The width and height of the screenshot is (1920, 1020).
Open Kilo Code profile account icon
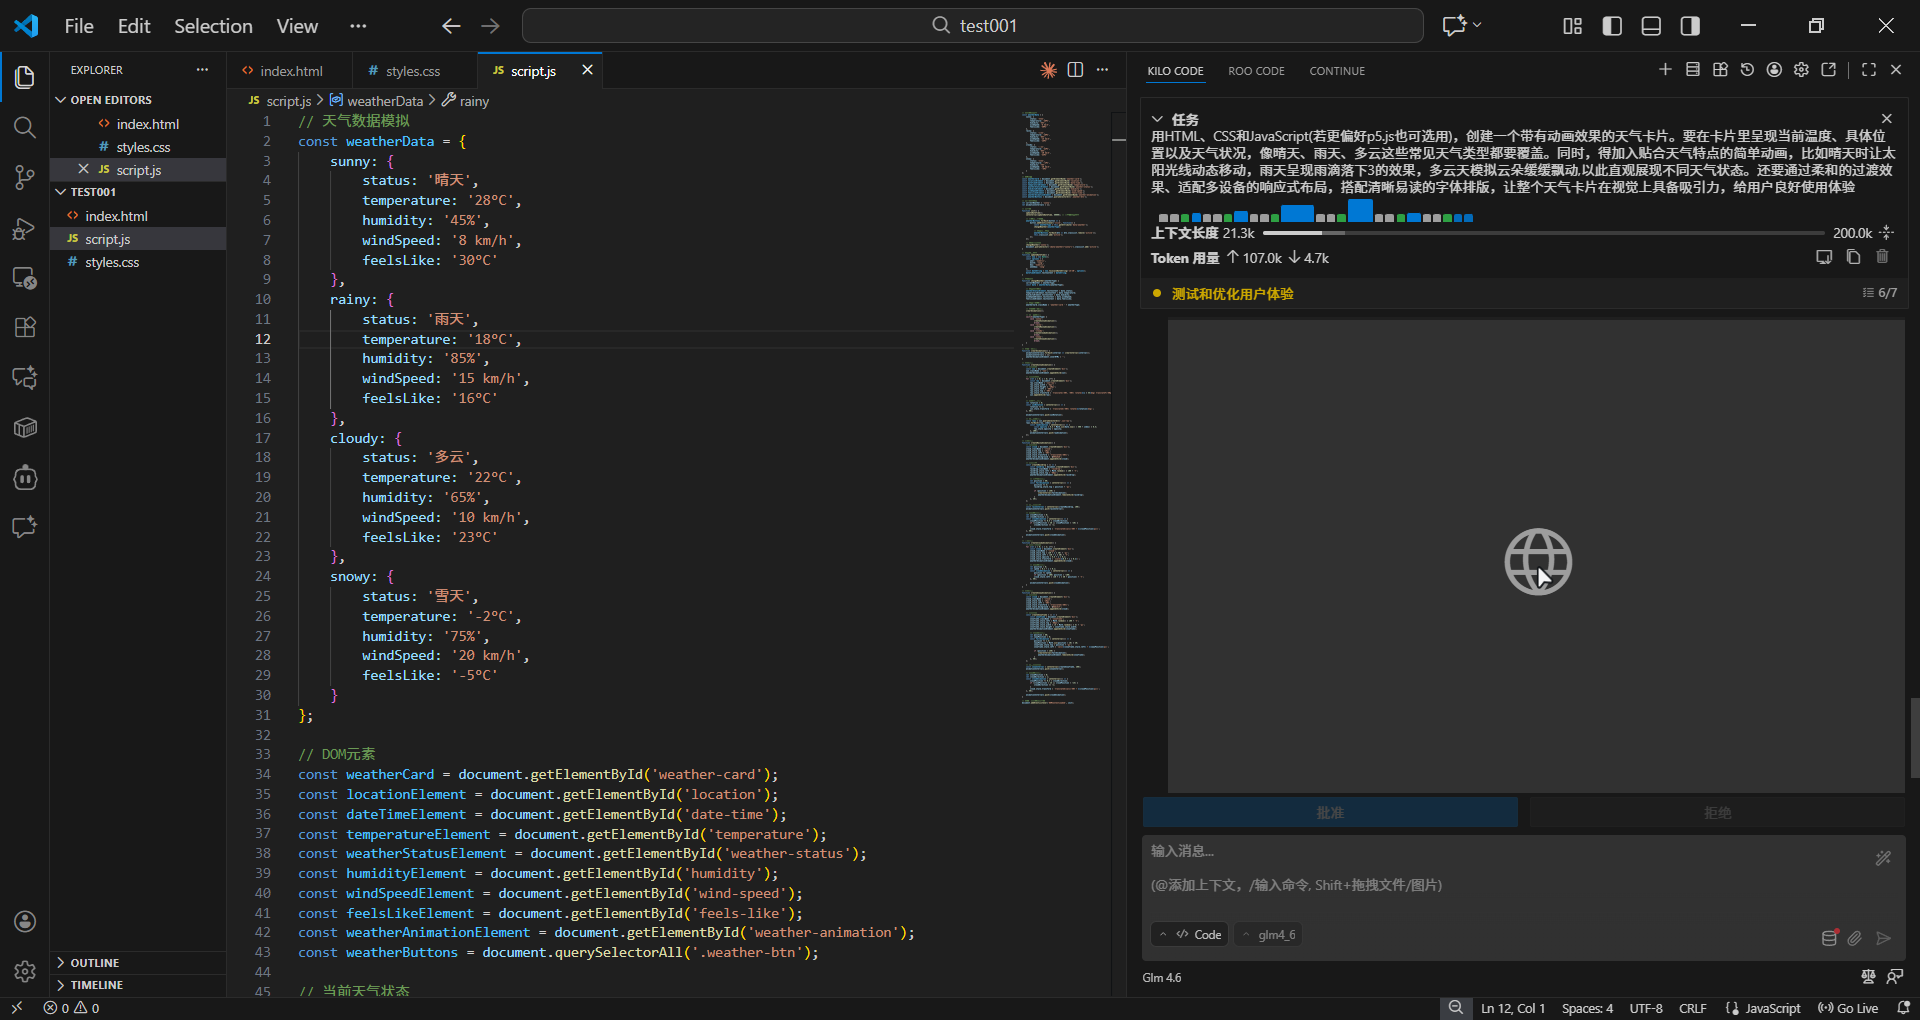1774,70
